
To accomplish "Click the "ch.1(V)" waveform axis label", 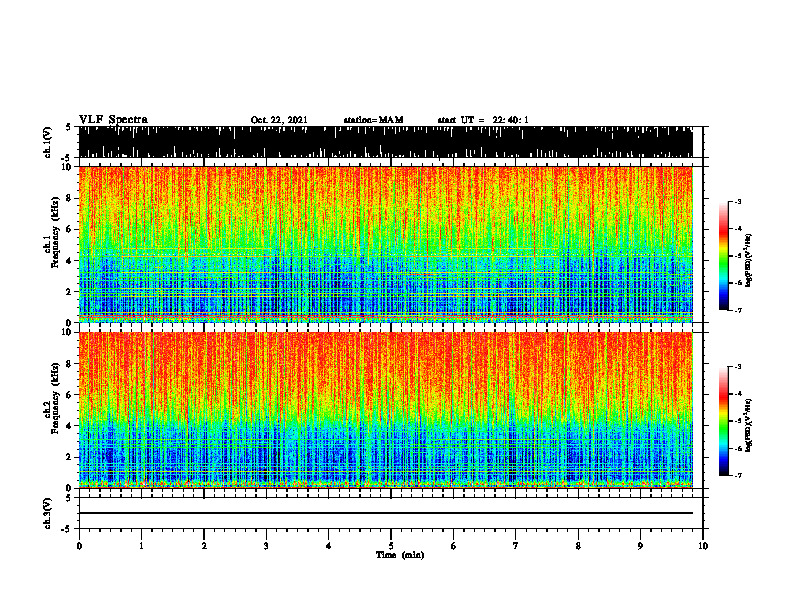I will point(48,142).
